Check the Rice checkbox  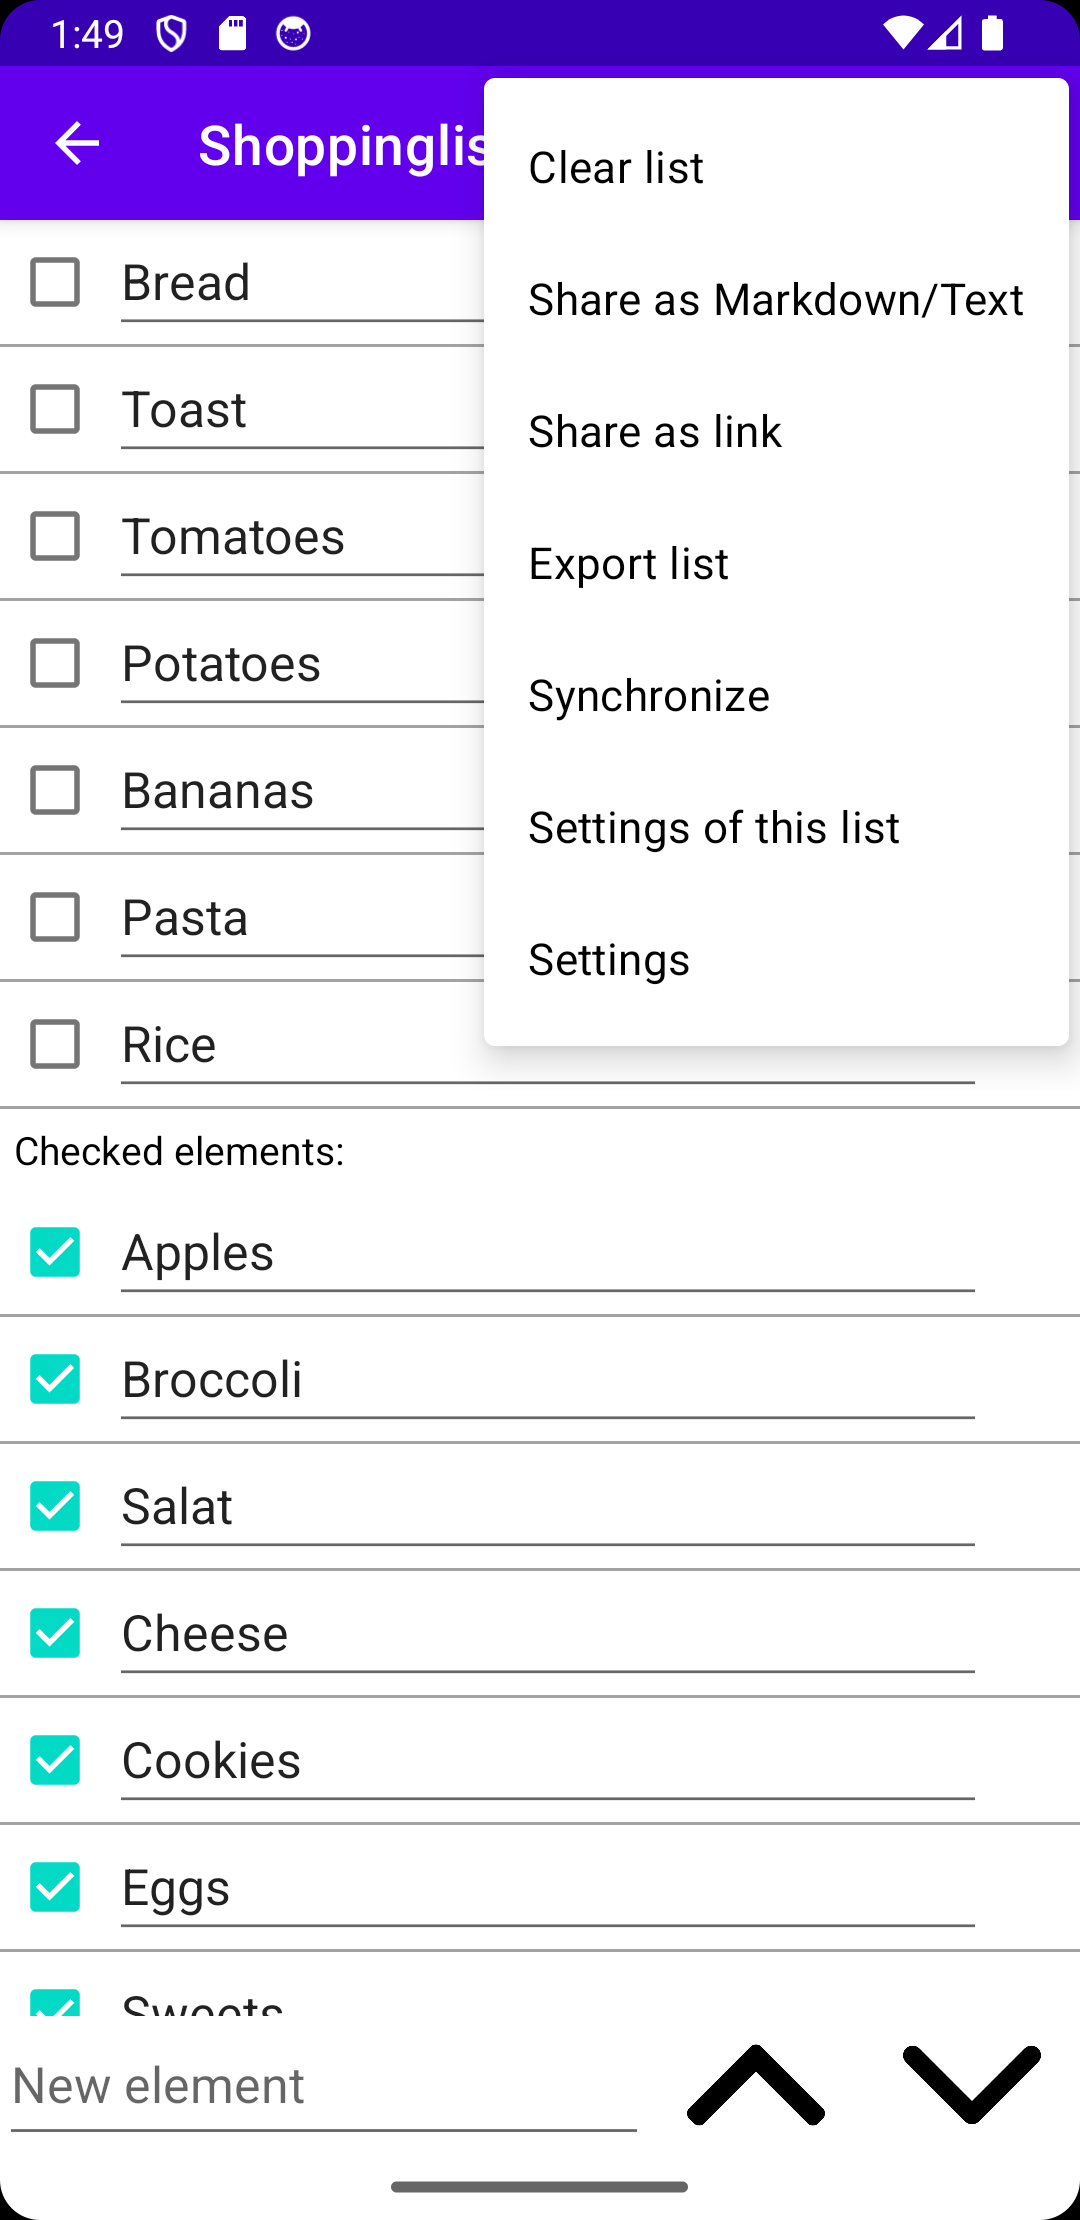point(55,1044)
